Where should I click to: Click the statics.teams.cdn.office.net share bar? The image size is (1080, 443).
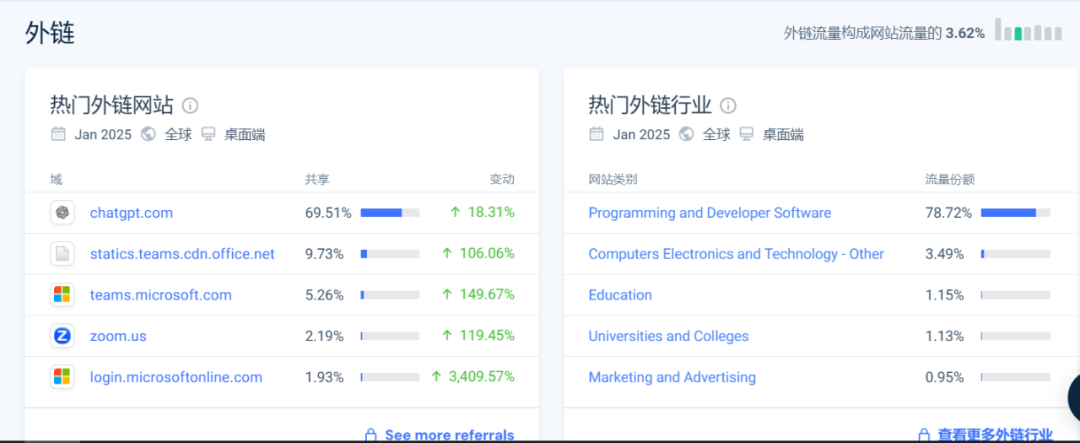pyautogui.click(x=390, y=254)
